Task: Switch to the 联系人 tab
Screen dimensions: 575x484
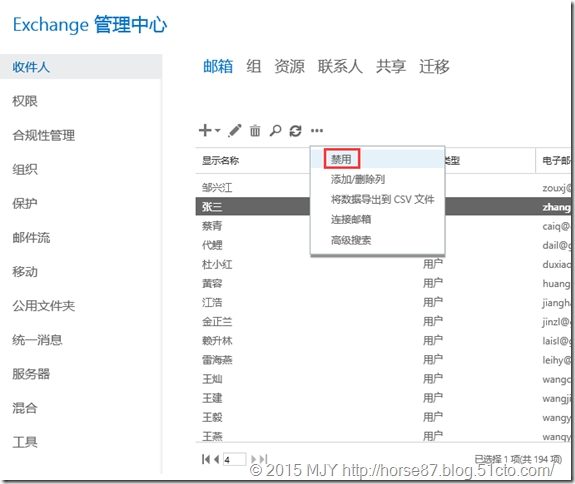Action: coord(340,67)
